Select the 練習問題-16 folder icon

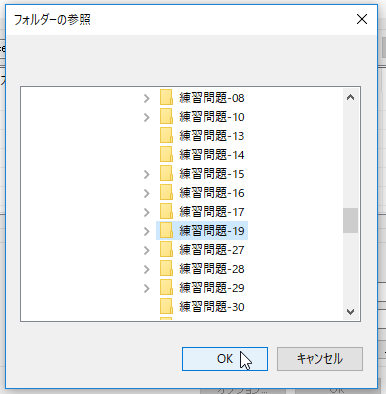(166, 193)
